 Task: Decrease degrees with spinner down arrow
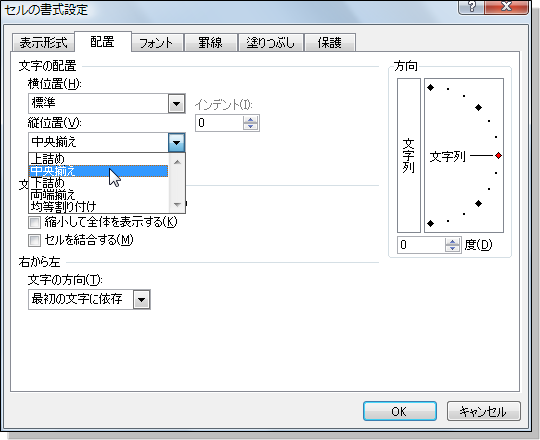452,248
